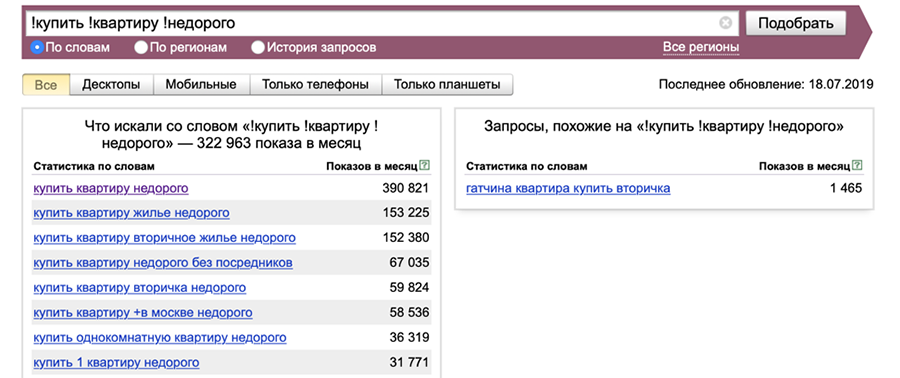This screenshot has height=378, width=900.
Task: Open link 'купить квартиру недорого'
Action: click(111, 188)
